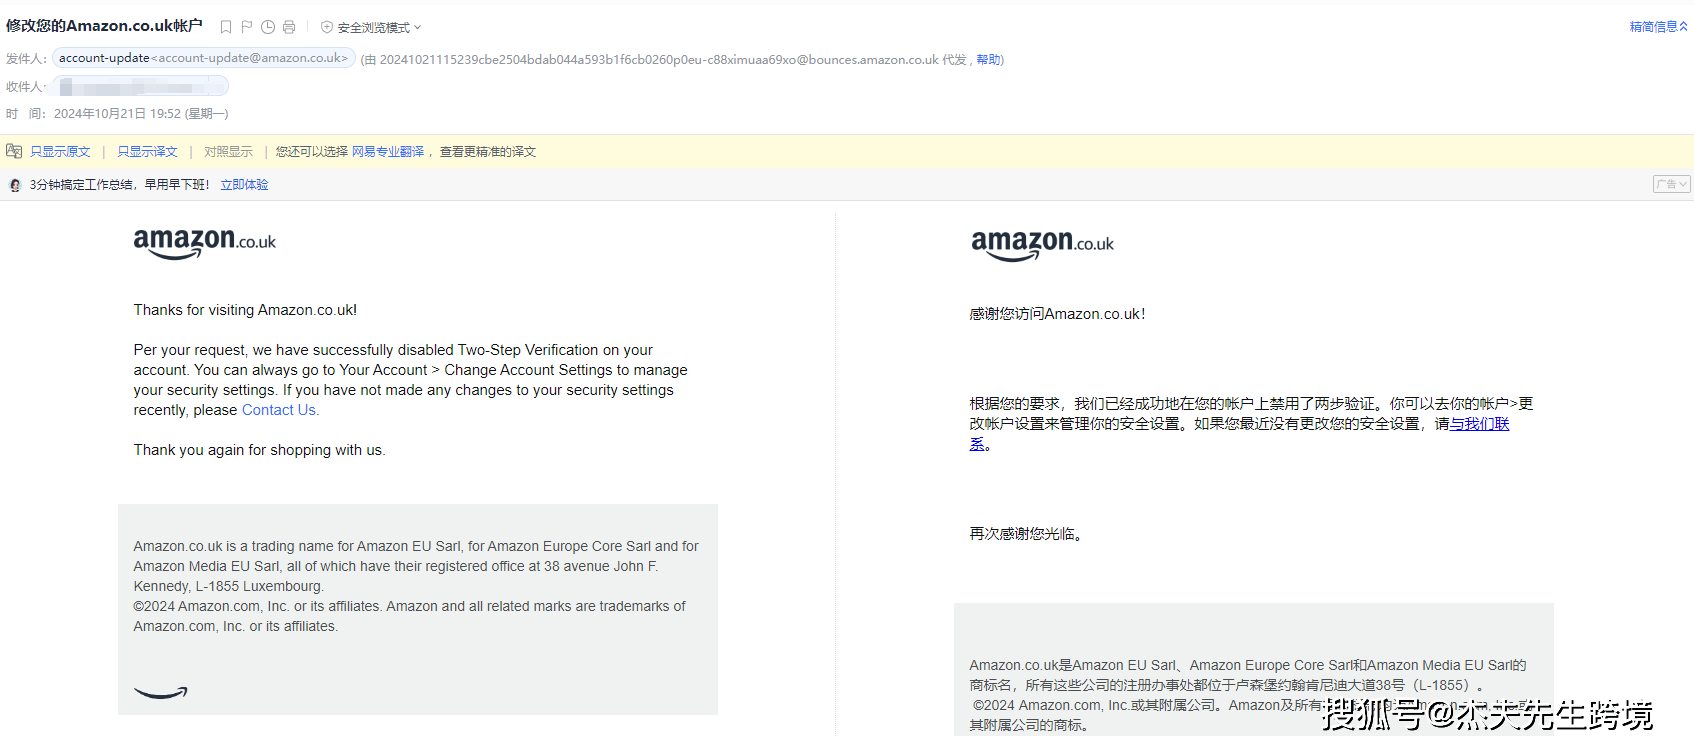The image size is (1694, 750).
Task: Click the shield icon for secure browsing
Action: (326, 27)
